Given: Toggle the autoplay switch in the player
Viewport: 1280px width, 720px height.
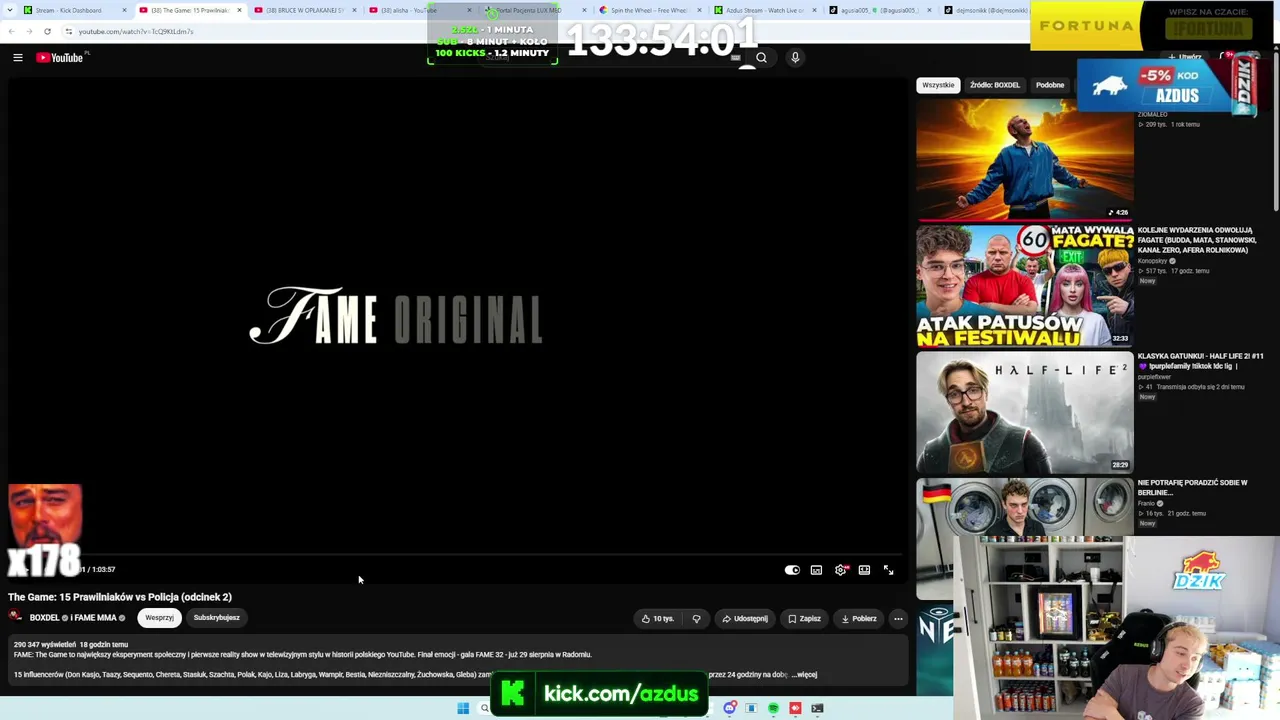Looking at the screenshot, I should point(792,570).
